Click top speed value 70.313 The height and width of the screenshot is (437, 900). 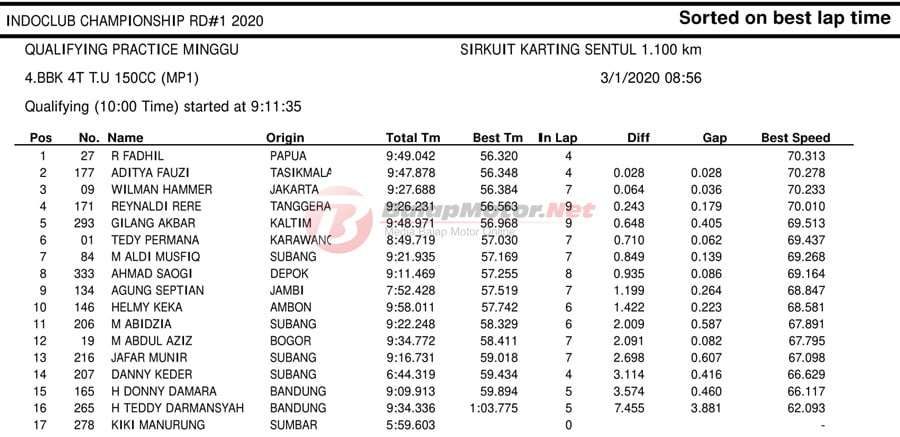click(x=806, y=156)
